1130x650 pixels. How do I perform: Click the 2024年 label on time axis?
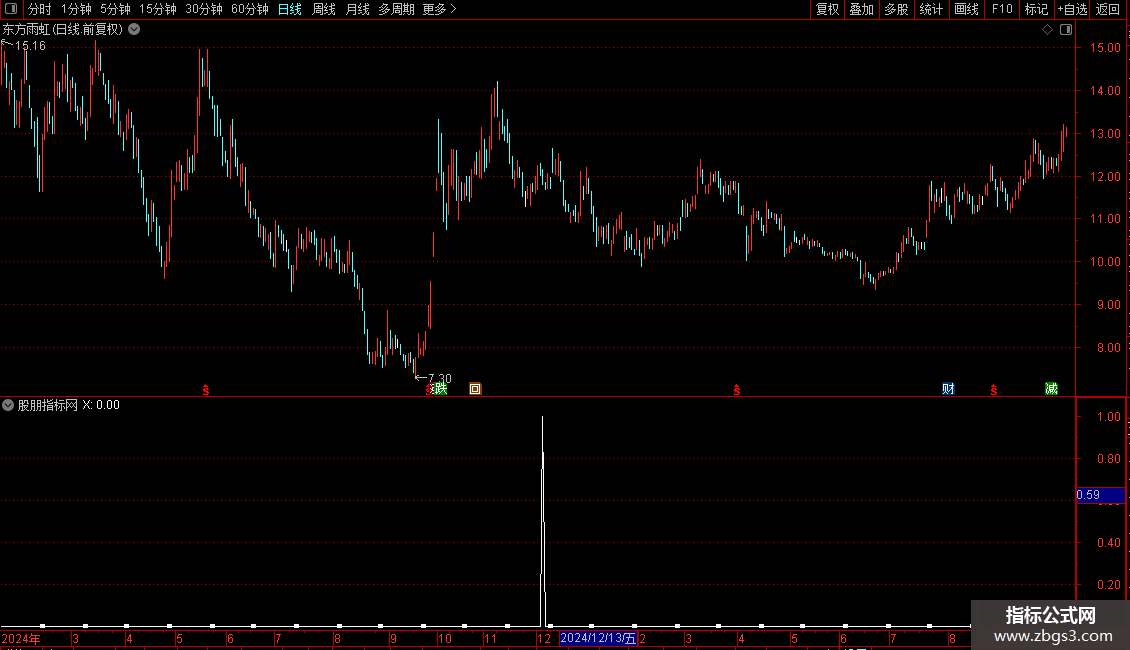pyautogui.click(x=21, y=638)
